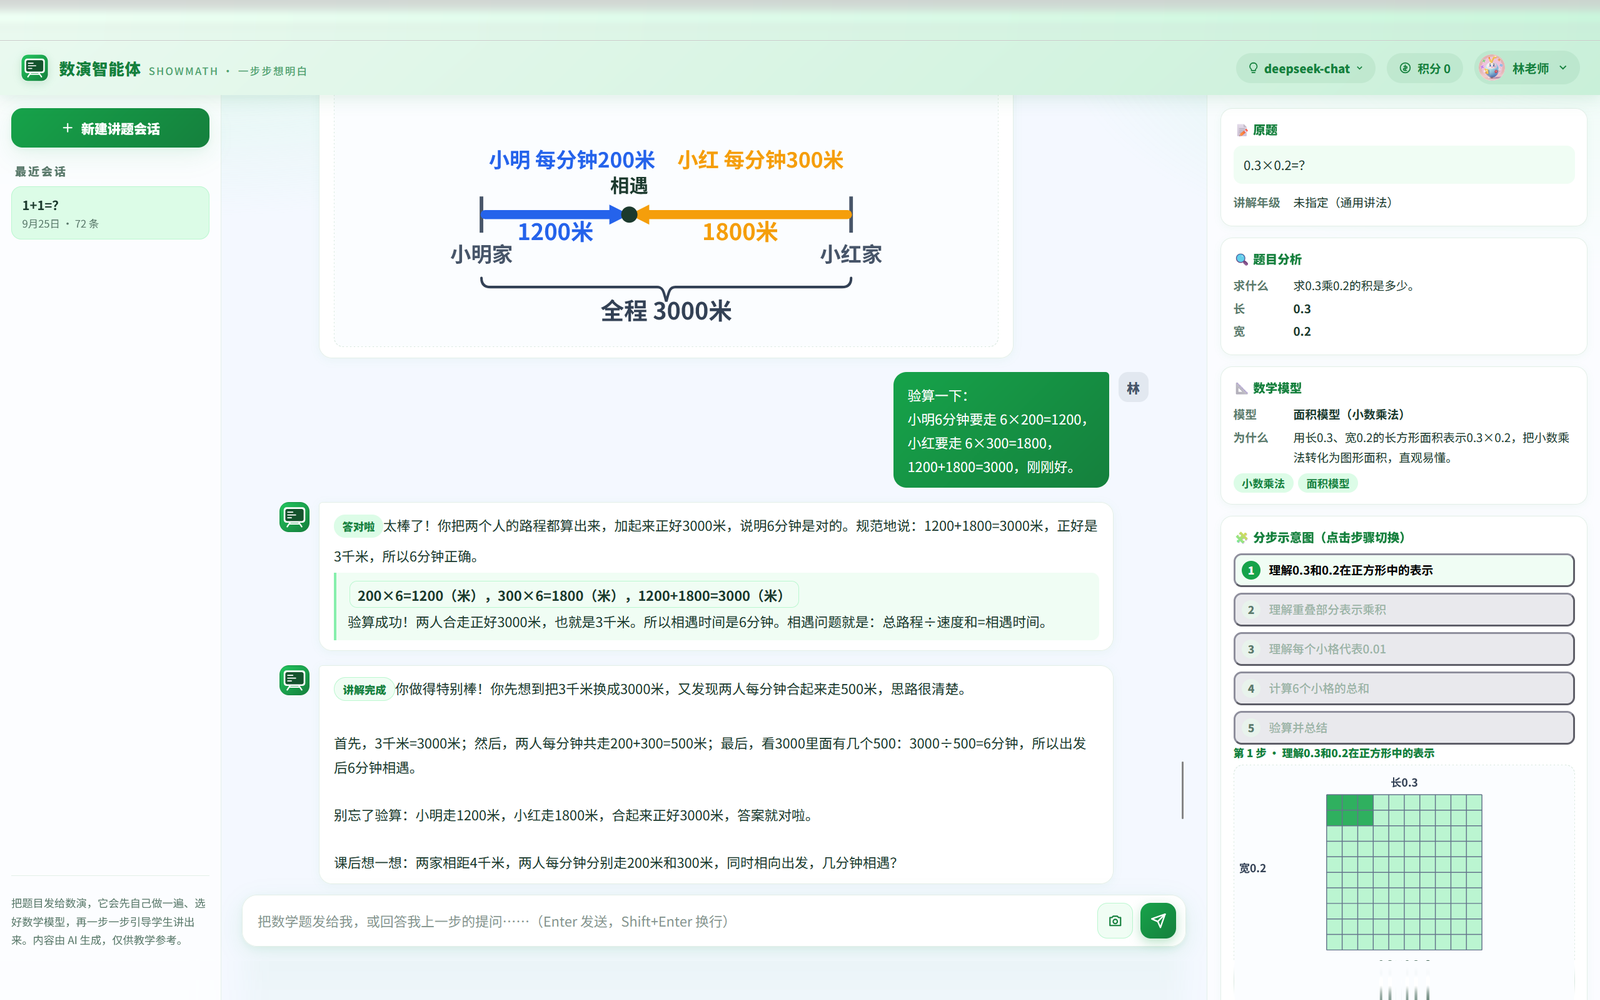This screenshot has height=1000, width=1600.
Task: Click the 题目分析 magnifier icon
Action: click(x=1242, y=259)
